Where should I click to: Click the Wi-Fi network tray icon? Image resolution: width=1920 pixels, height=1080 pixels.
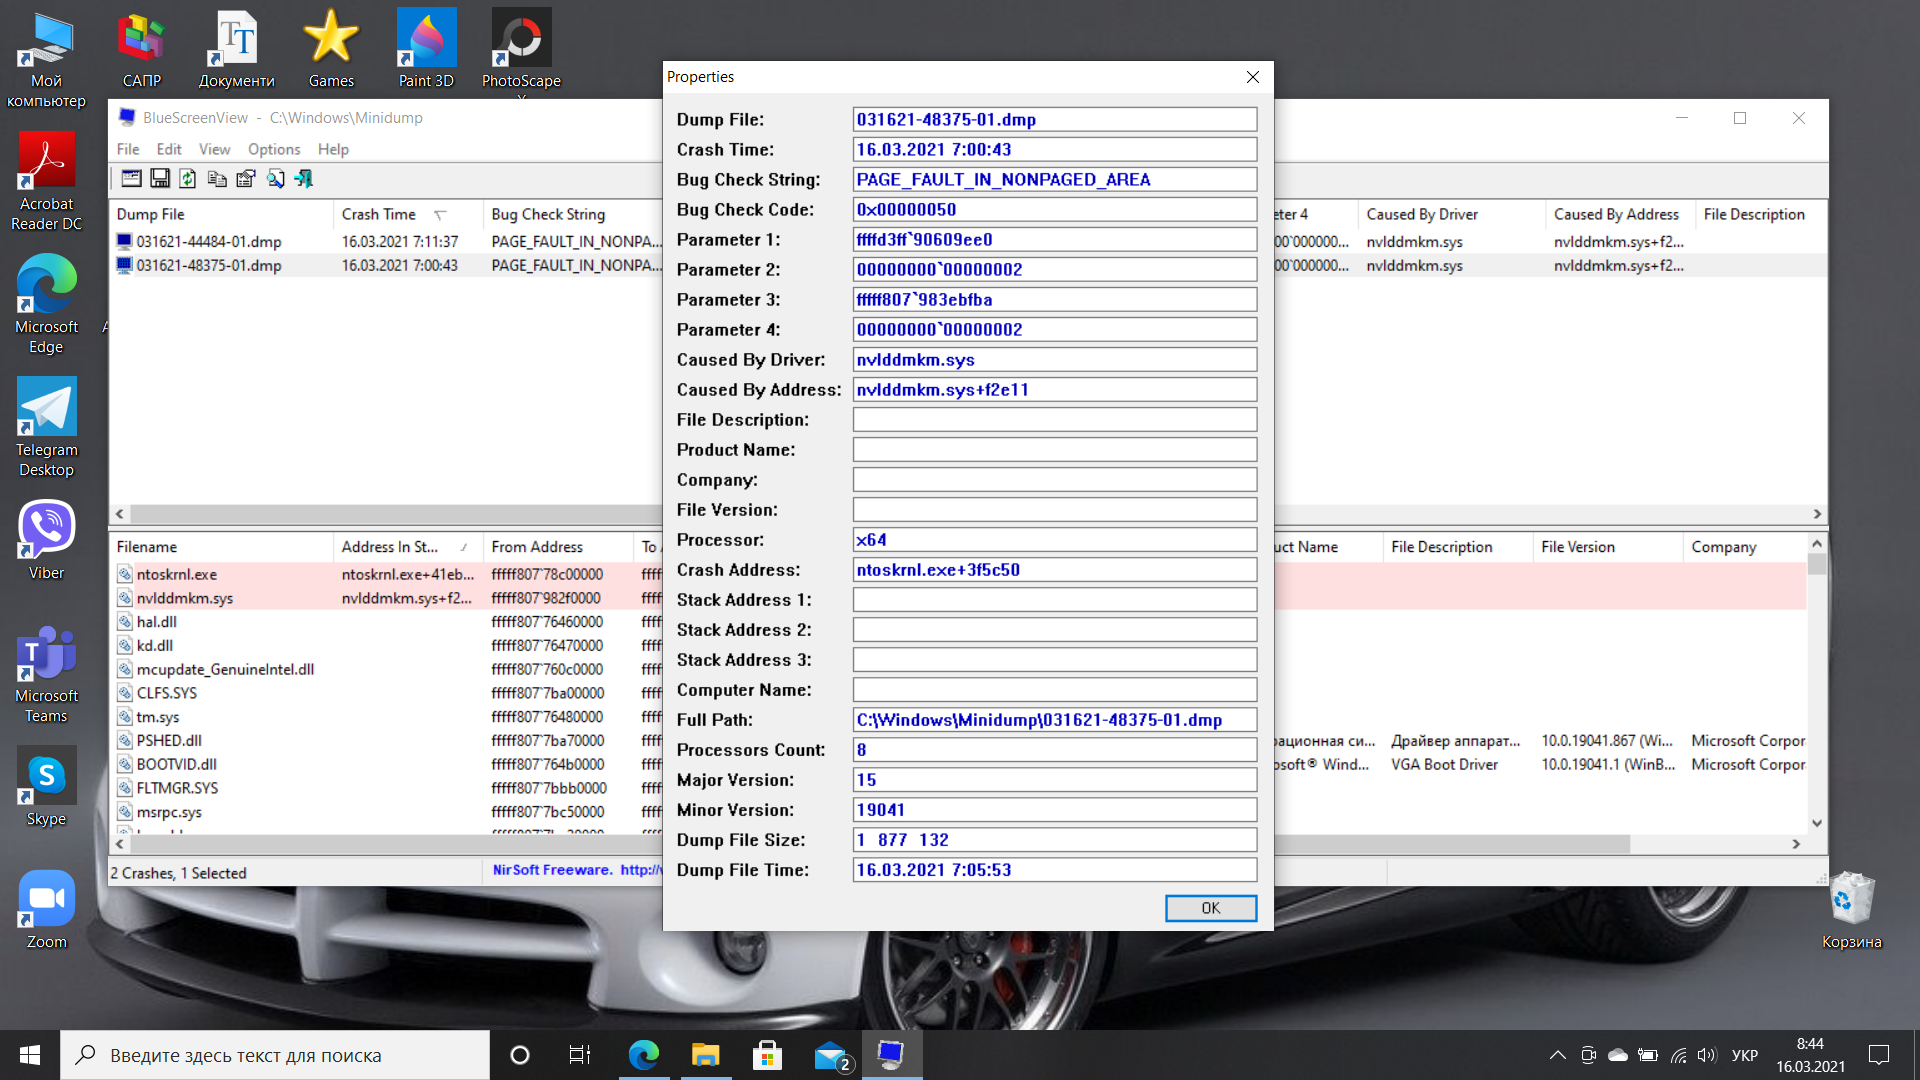[1678, 1055]
